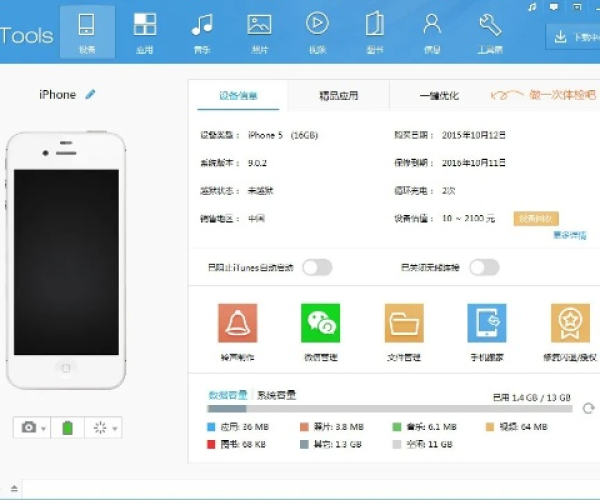Expand the screenshot camera dropdown arrow
This screenshot has height=500, width=600.
pyautogui.click(x=43, y=428)
